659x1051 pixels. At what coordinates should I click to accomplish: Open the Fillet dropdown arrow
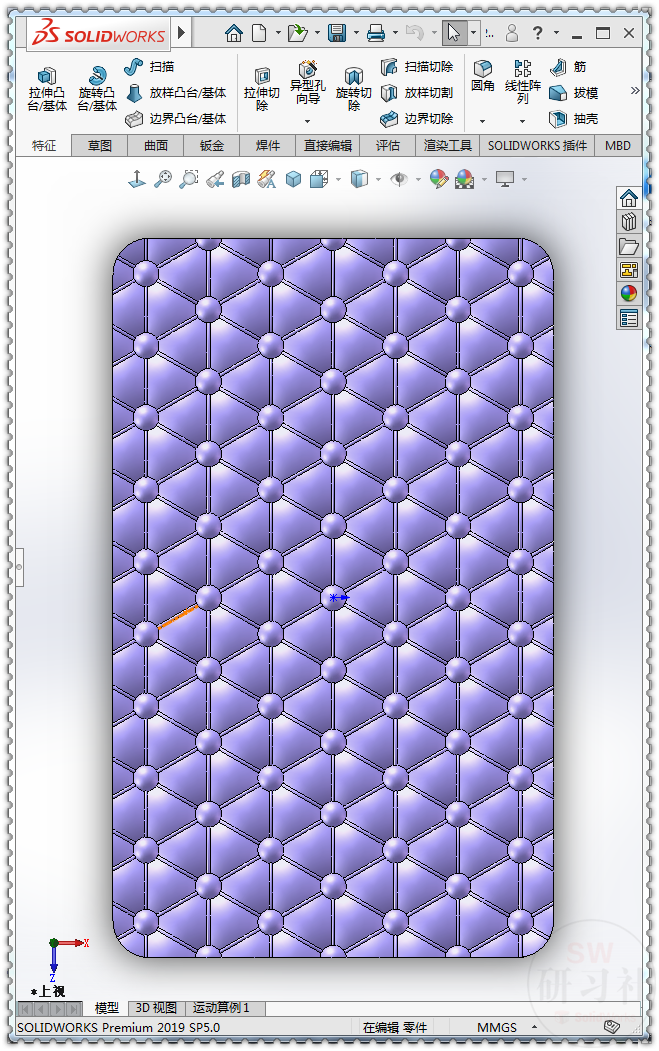(483, 121)
